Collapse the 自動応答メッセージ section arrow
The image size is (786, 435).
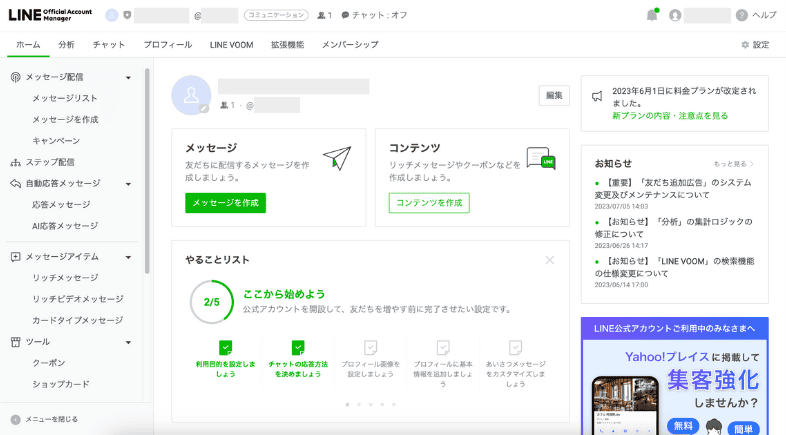128,184
